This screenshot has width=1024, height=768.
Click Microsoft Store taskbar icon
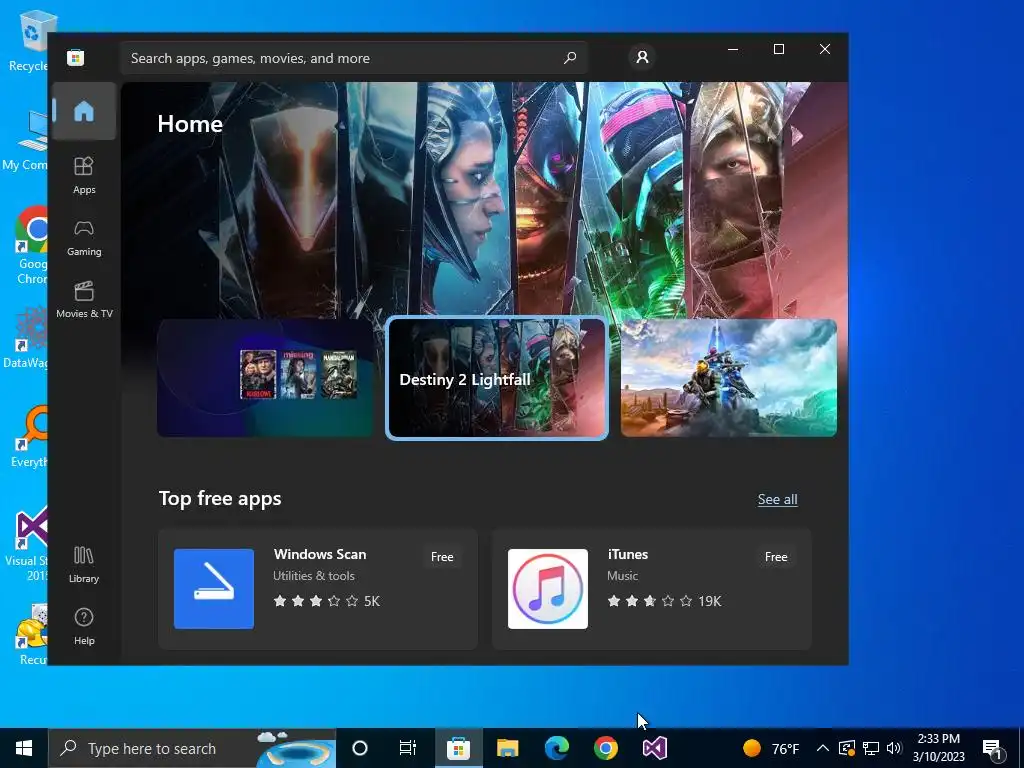[x=458, y=748]
